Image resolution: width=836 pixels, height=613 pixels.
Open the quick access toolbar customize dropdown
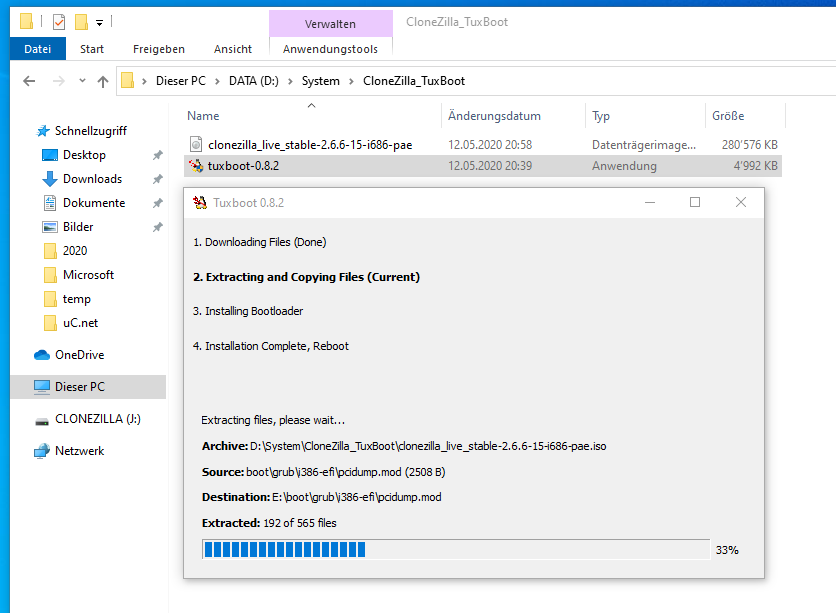pyautogui.click(x=100, y=22)
